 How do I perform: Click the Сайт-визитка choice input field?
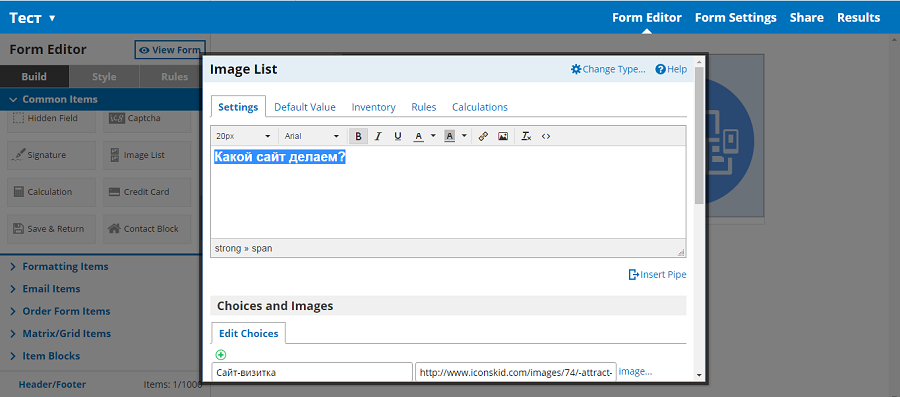[312, 372]
